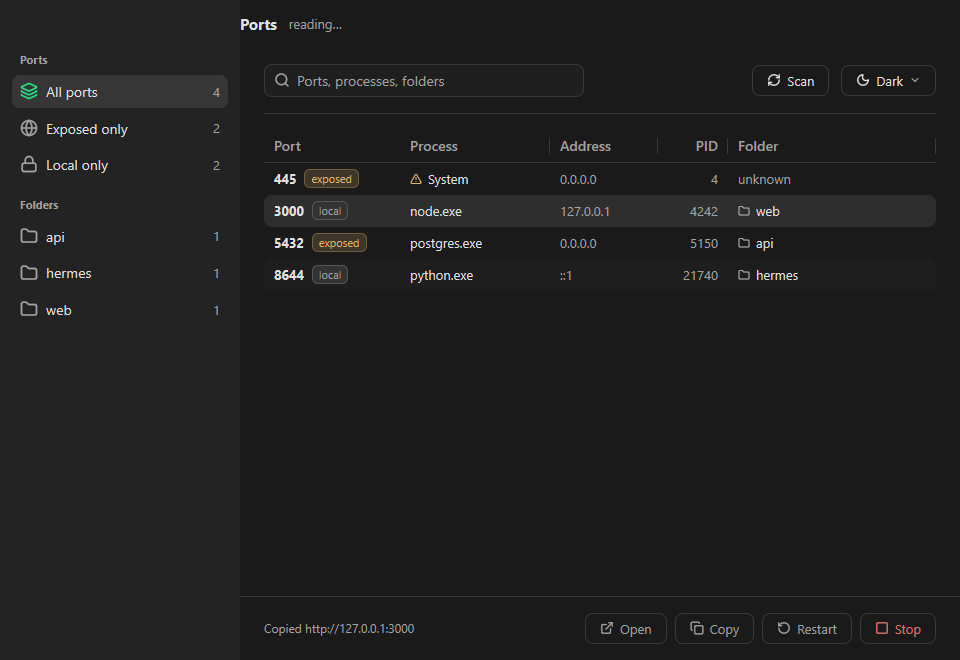Click the external-link icon on Open button
This screenshot has height=660, width=960.
[606, 628]
